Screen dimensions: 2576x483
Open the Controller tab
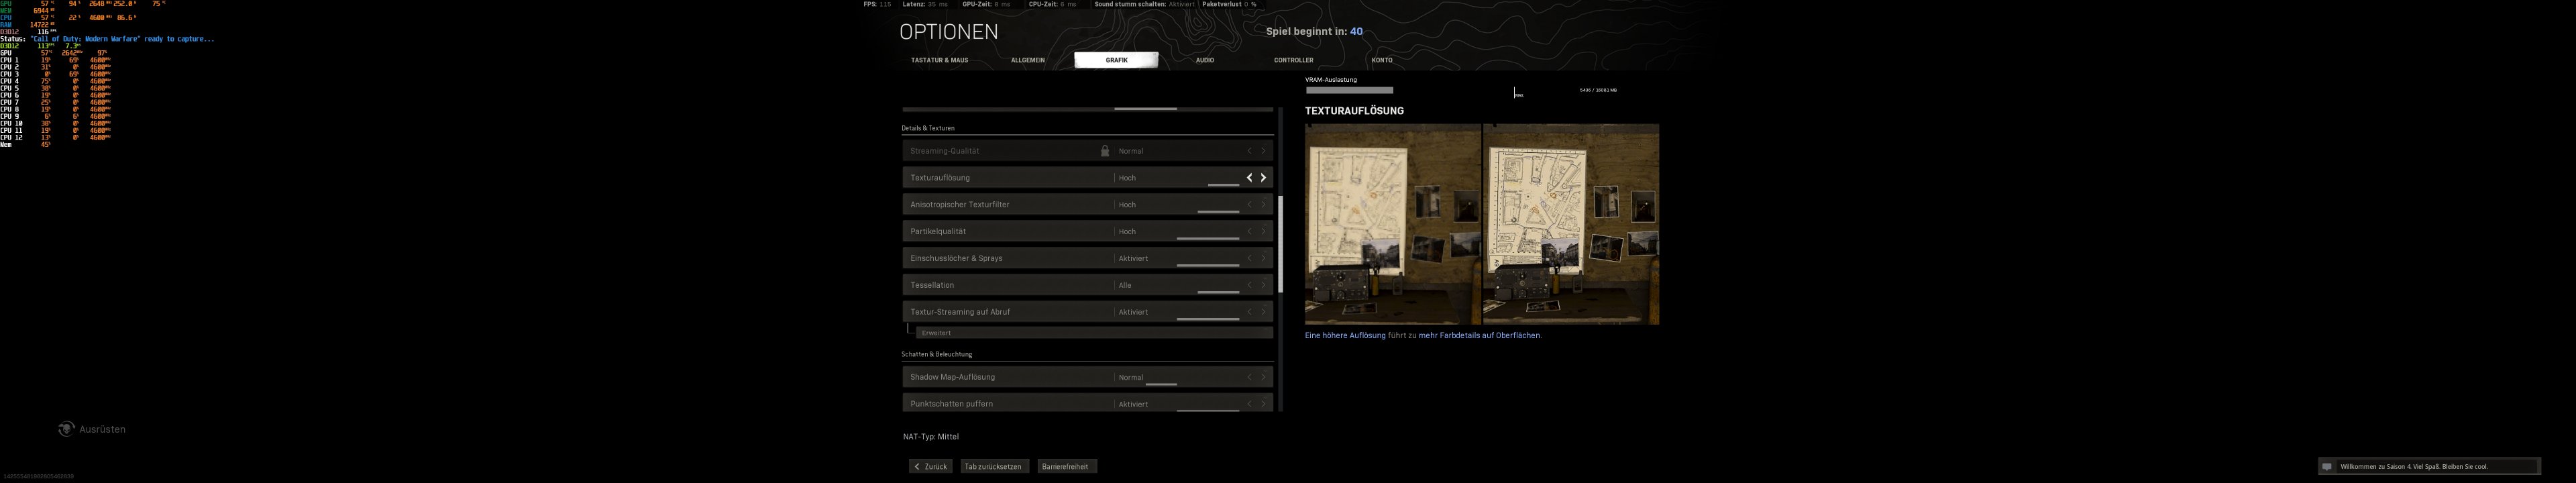click(x=1293, y=60)
